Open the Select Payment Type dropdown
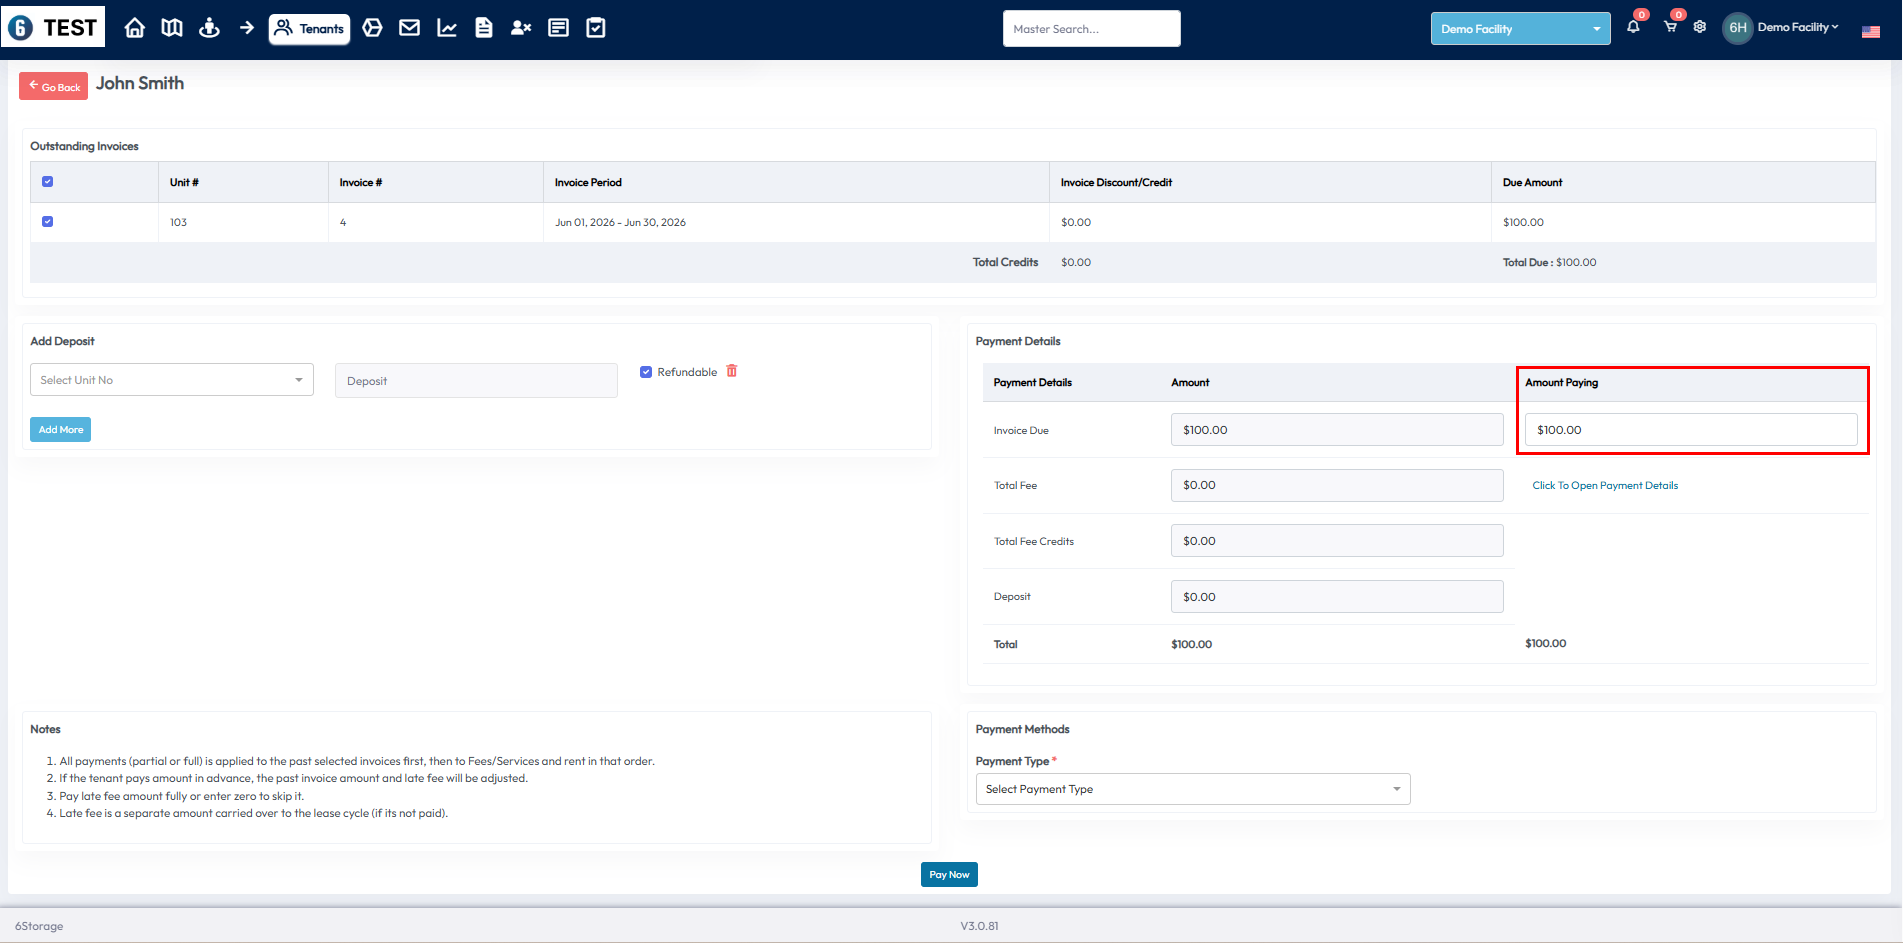 (1192, 789)
